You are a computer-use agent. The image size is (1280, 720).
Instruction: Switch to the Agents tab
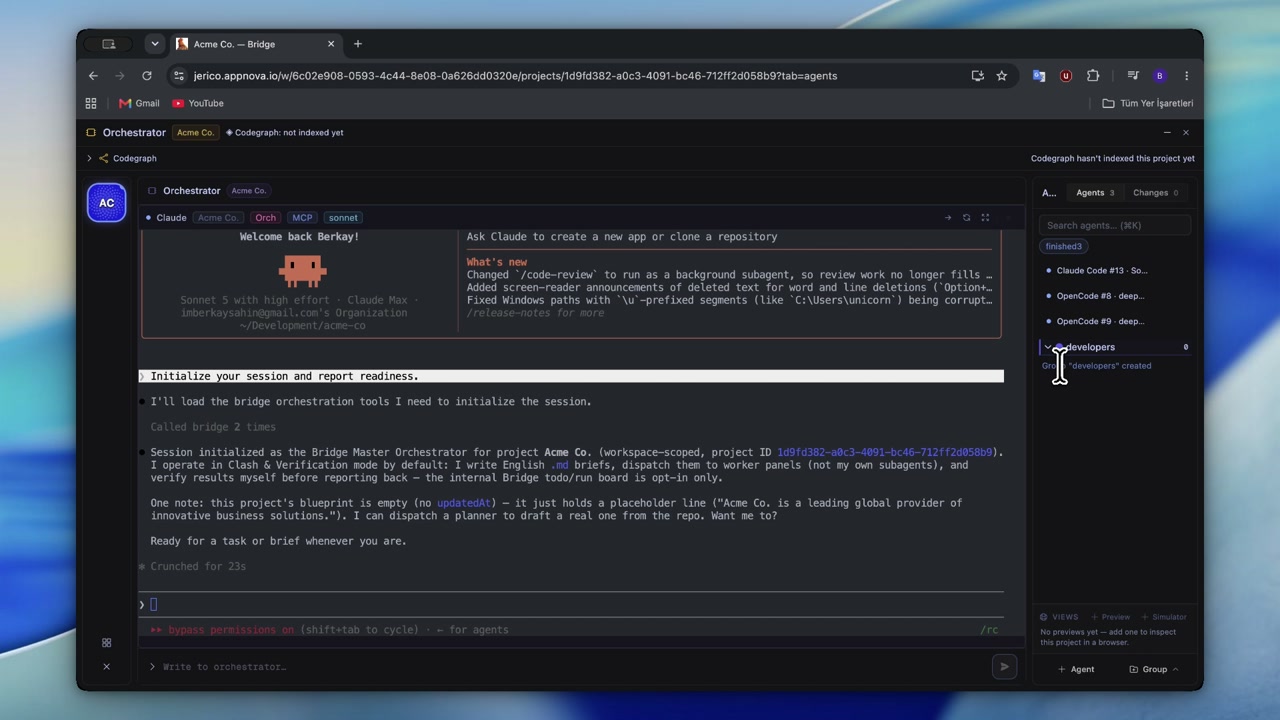tap(1095, 193)
